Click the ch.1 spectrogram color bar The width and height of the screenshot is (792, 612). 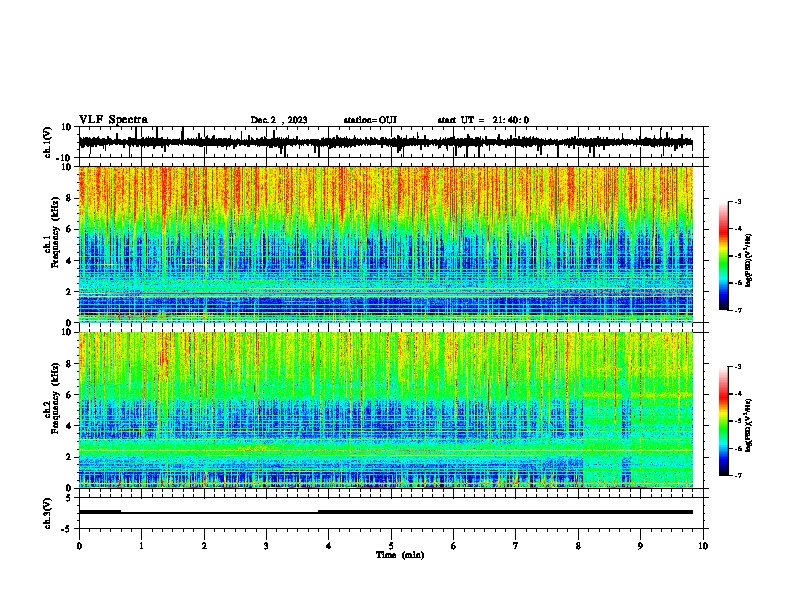click(724, 256)
